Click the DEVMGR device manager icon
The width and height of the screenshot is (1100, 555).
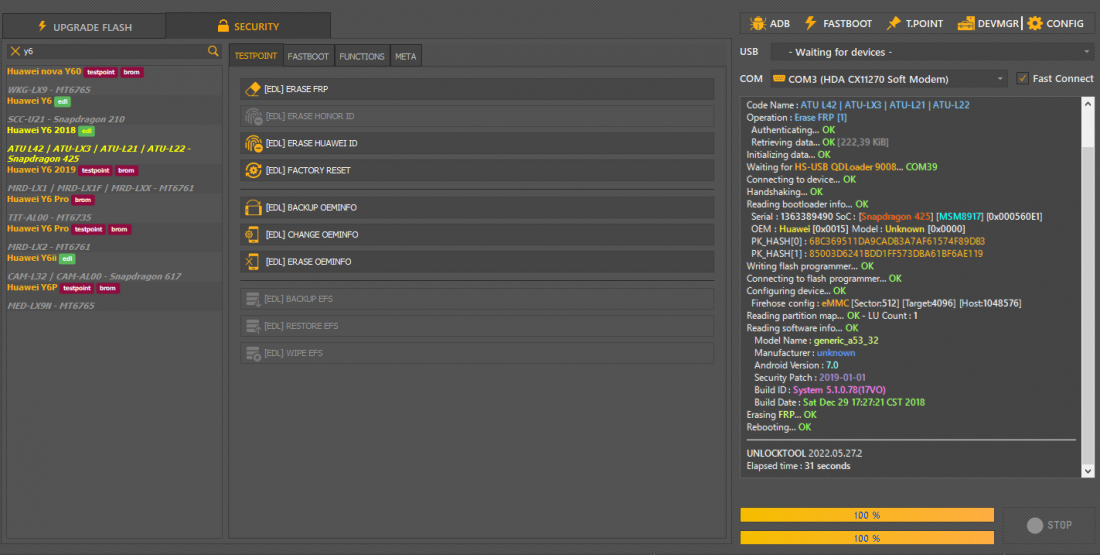pyautogui.click(x=966, y=23)
